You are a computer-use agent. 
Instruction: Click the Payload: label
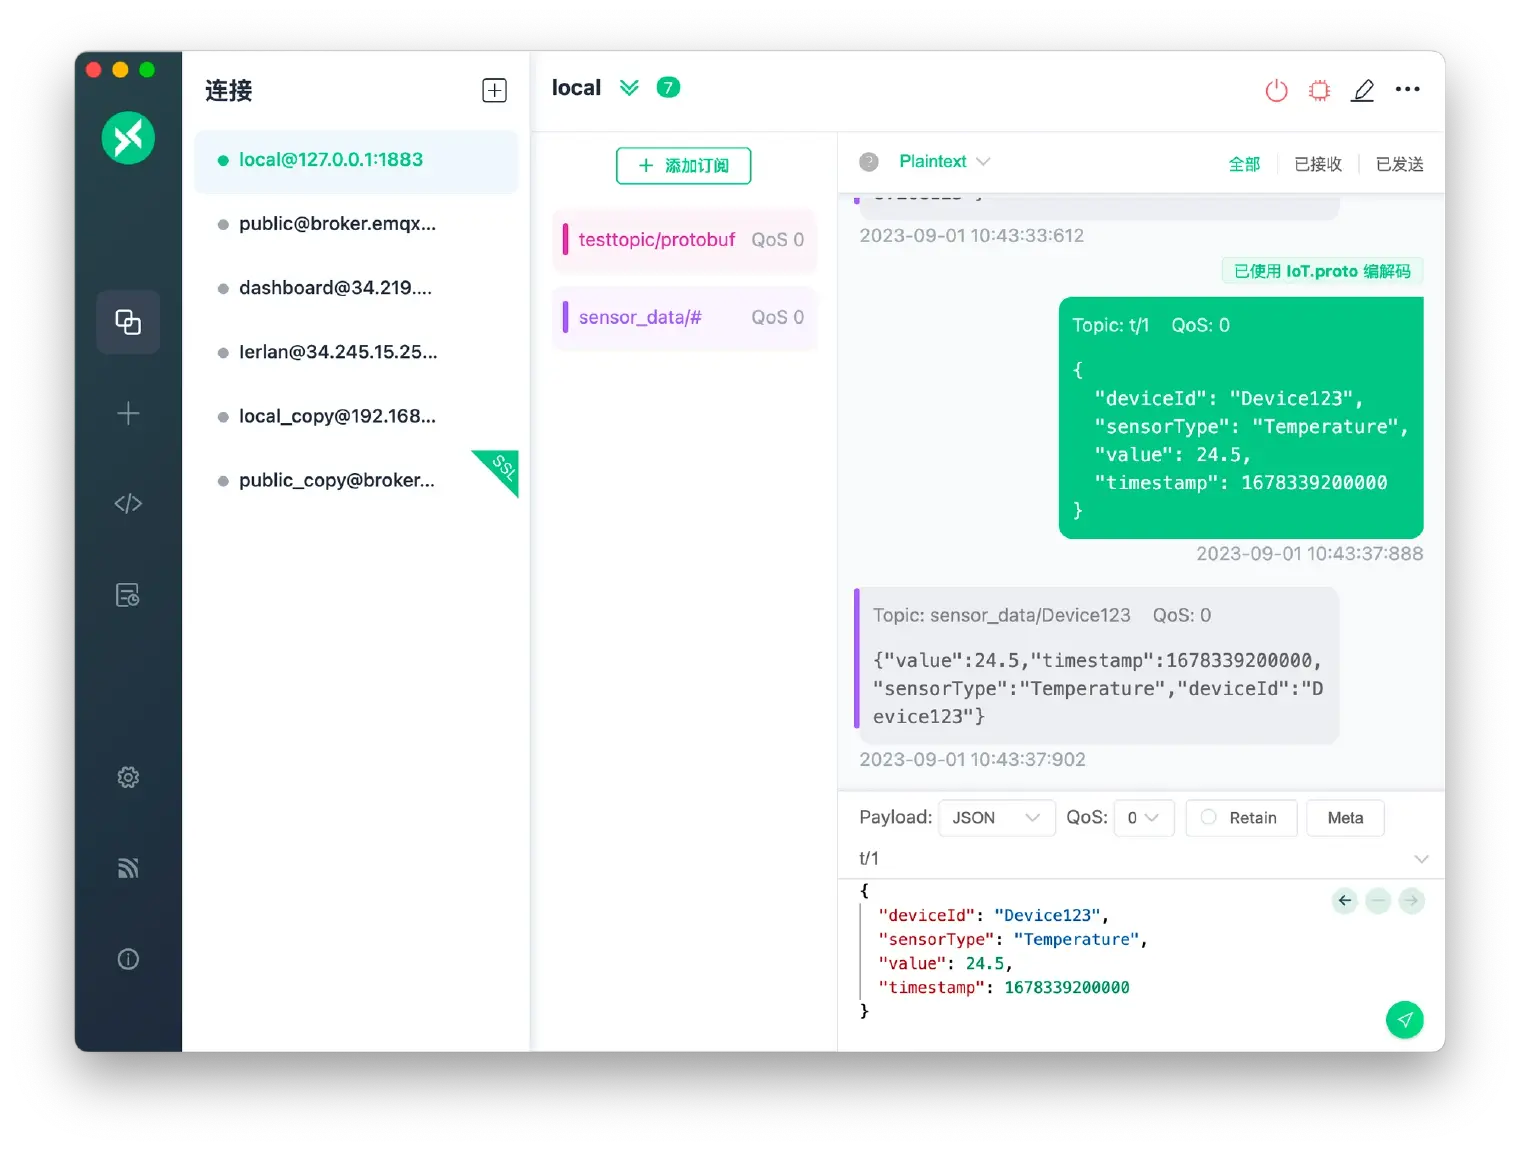(895, 817)
